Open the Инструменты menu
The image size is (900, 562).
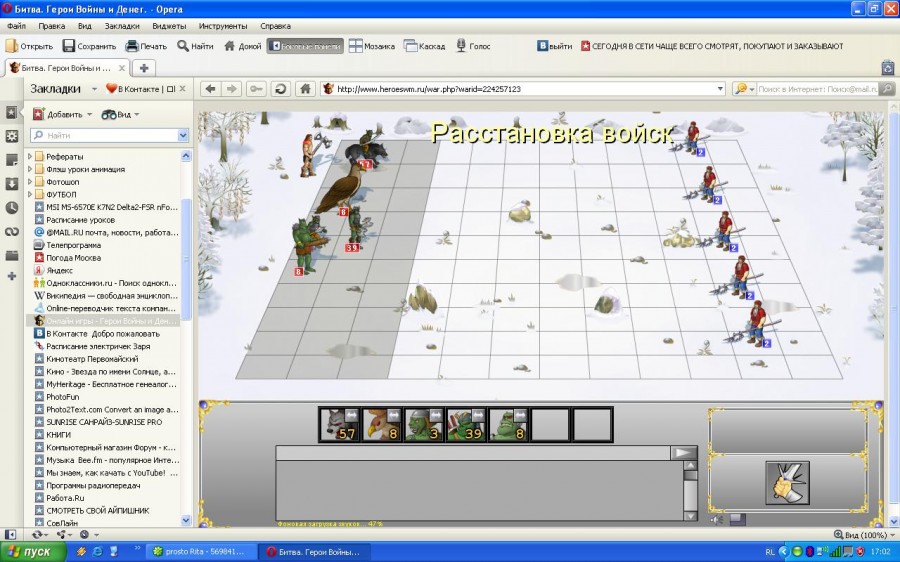[x=223, y=26]
